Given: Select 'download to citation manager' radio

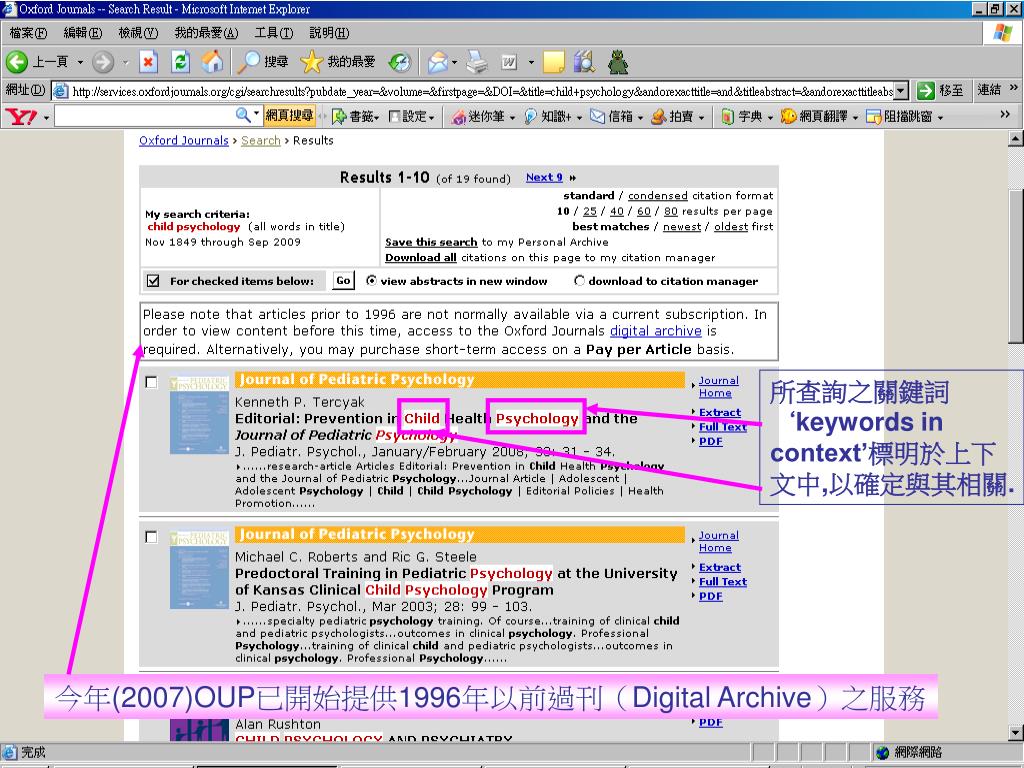Looking at the screenshot, I should coord(579,281).
